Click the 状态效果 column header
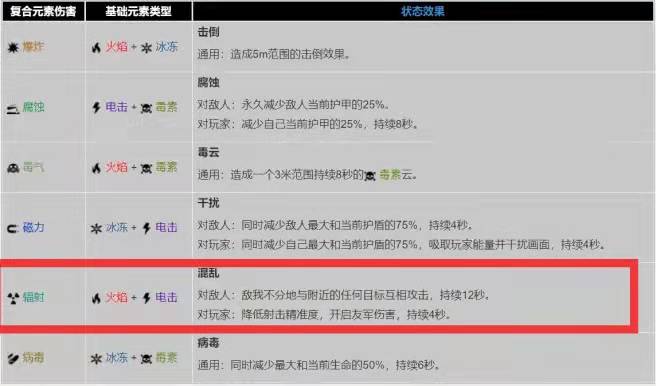The width and height of the screenshot is (656, 386). click(423, 11)
